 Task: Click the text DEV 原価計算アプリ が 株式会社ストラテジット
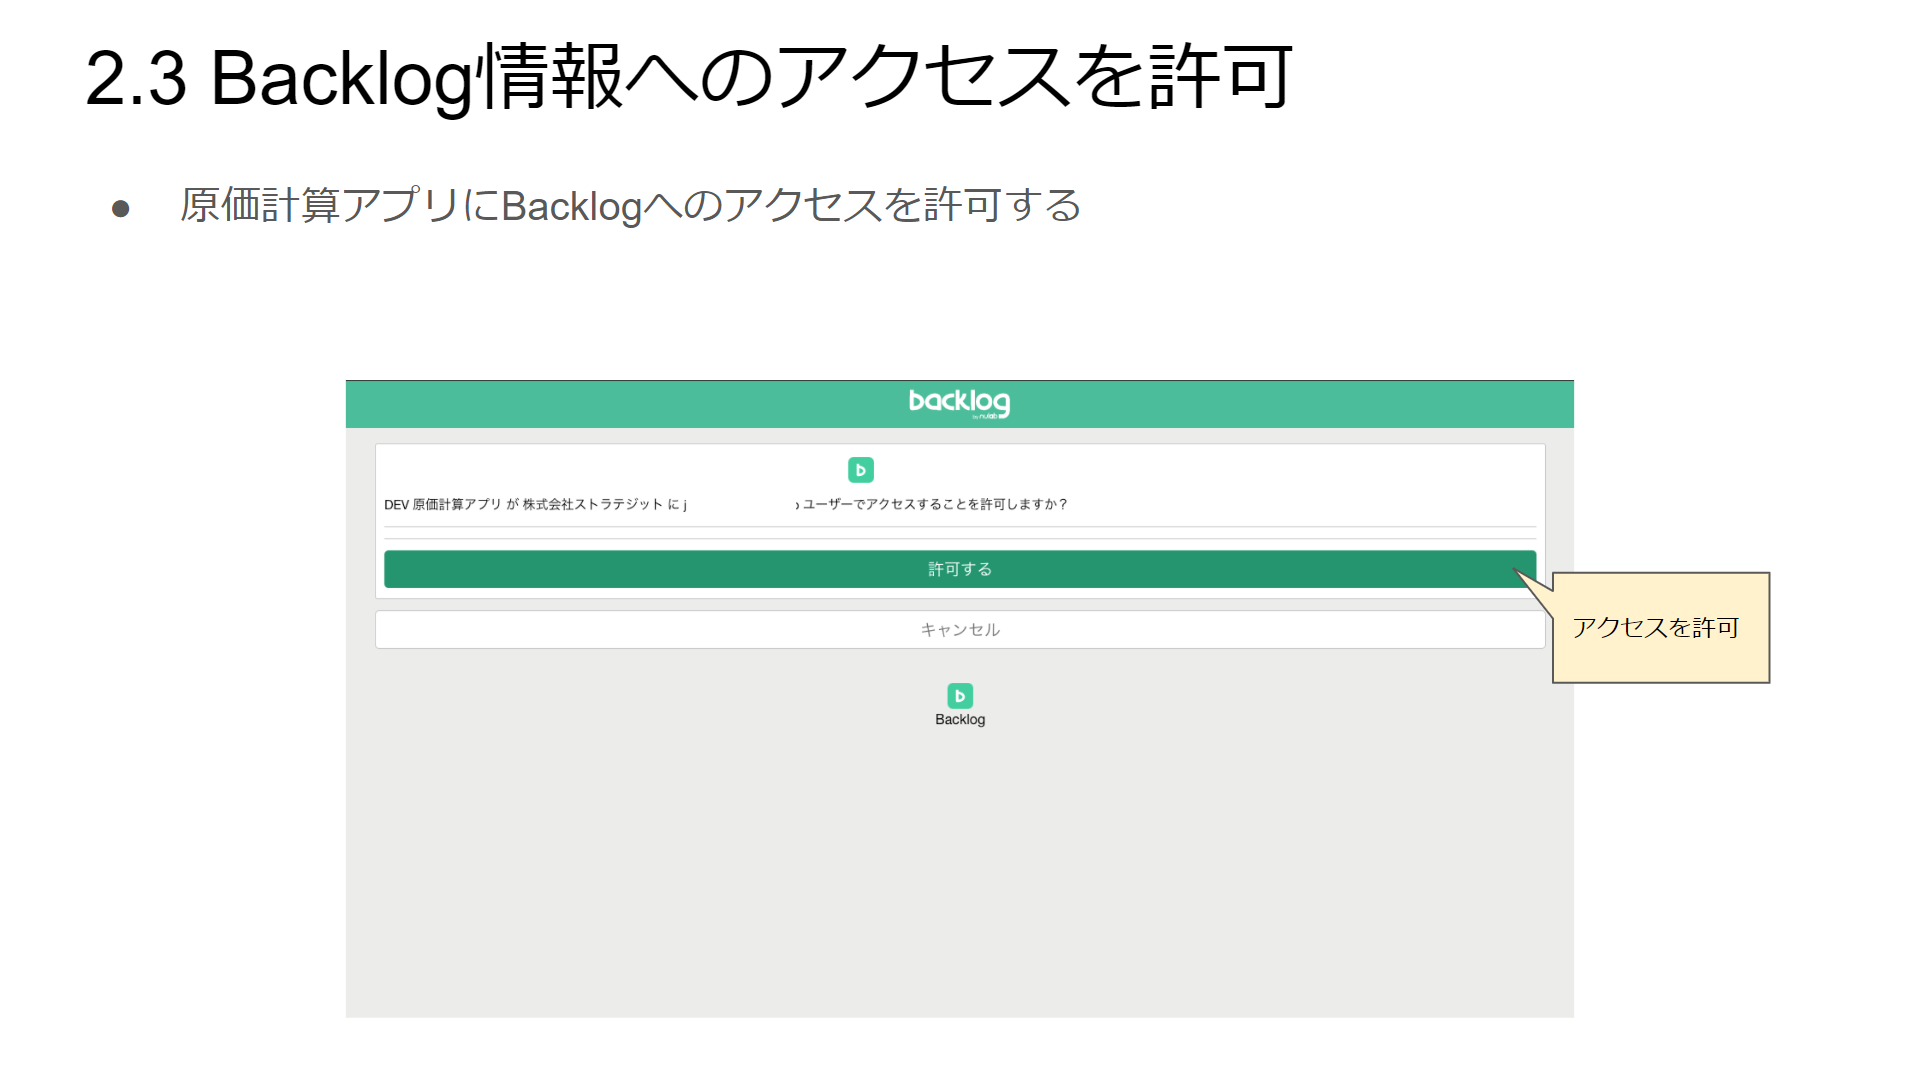coord(523,505)
